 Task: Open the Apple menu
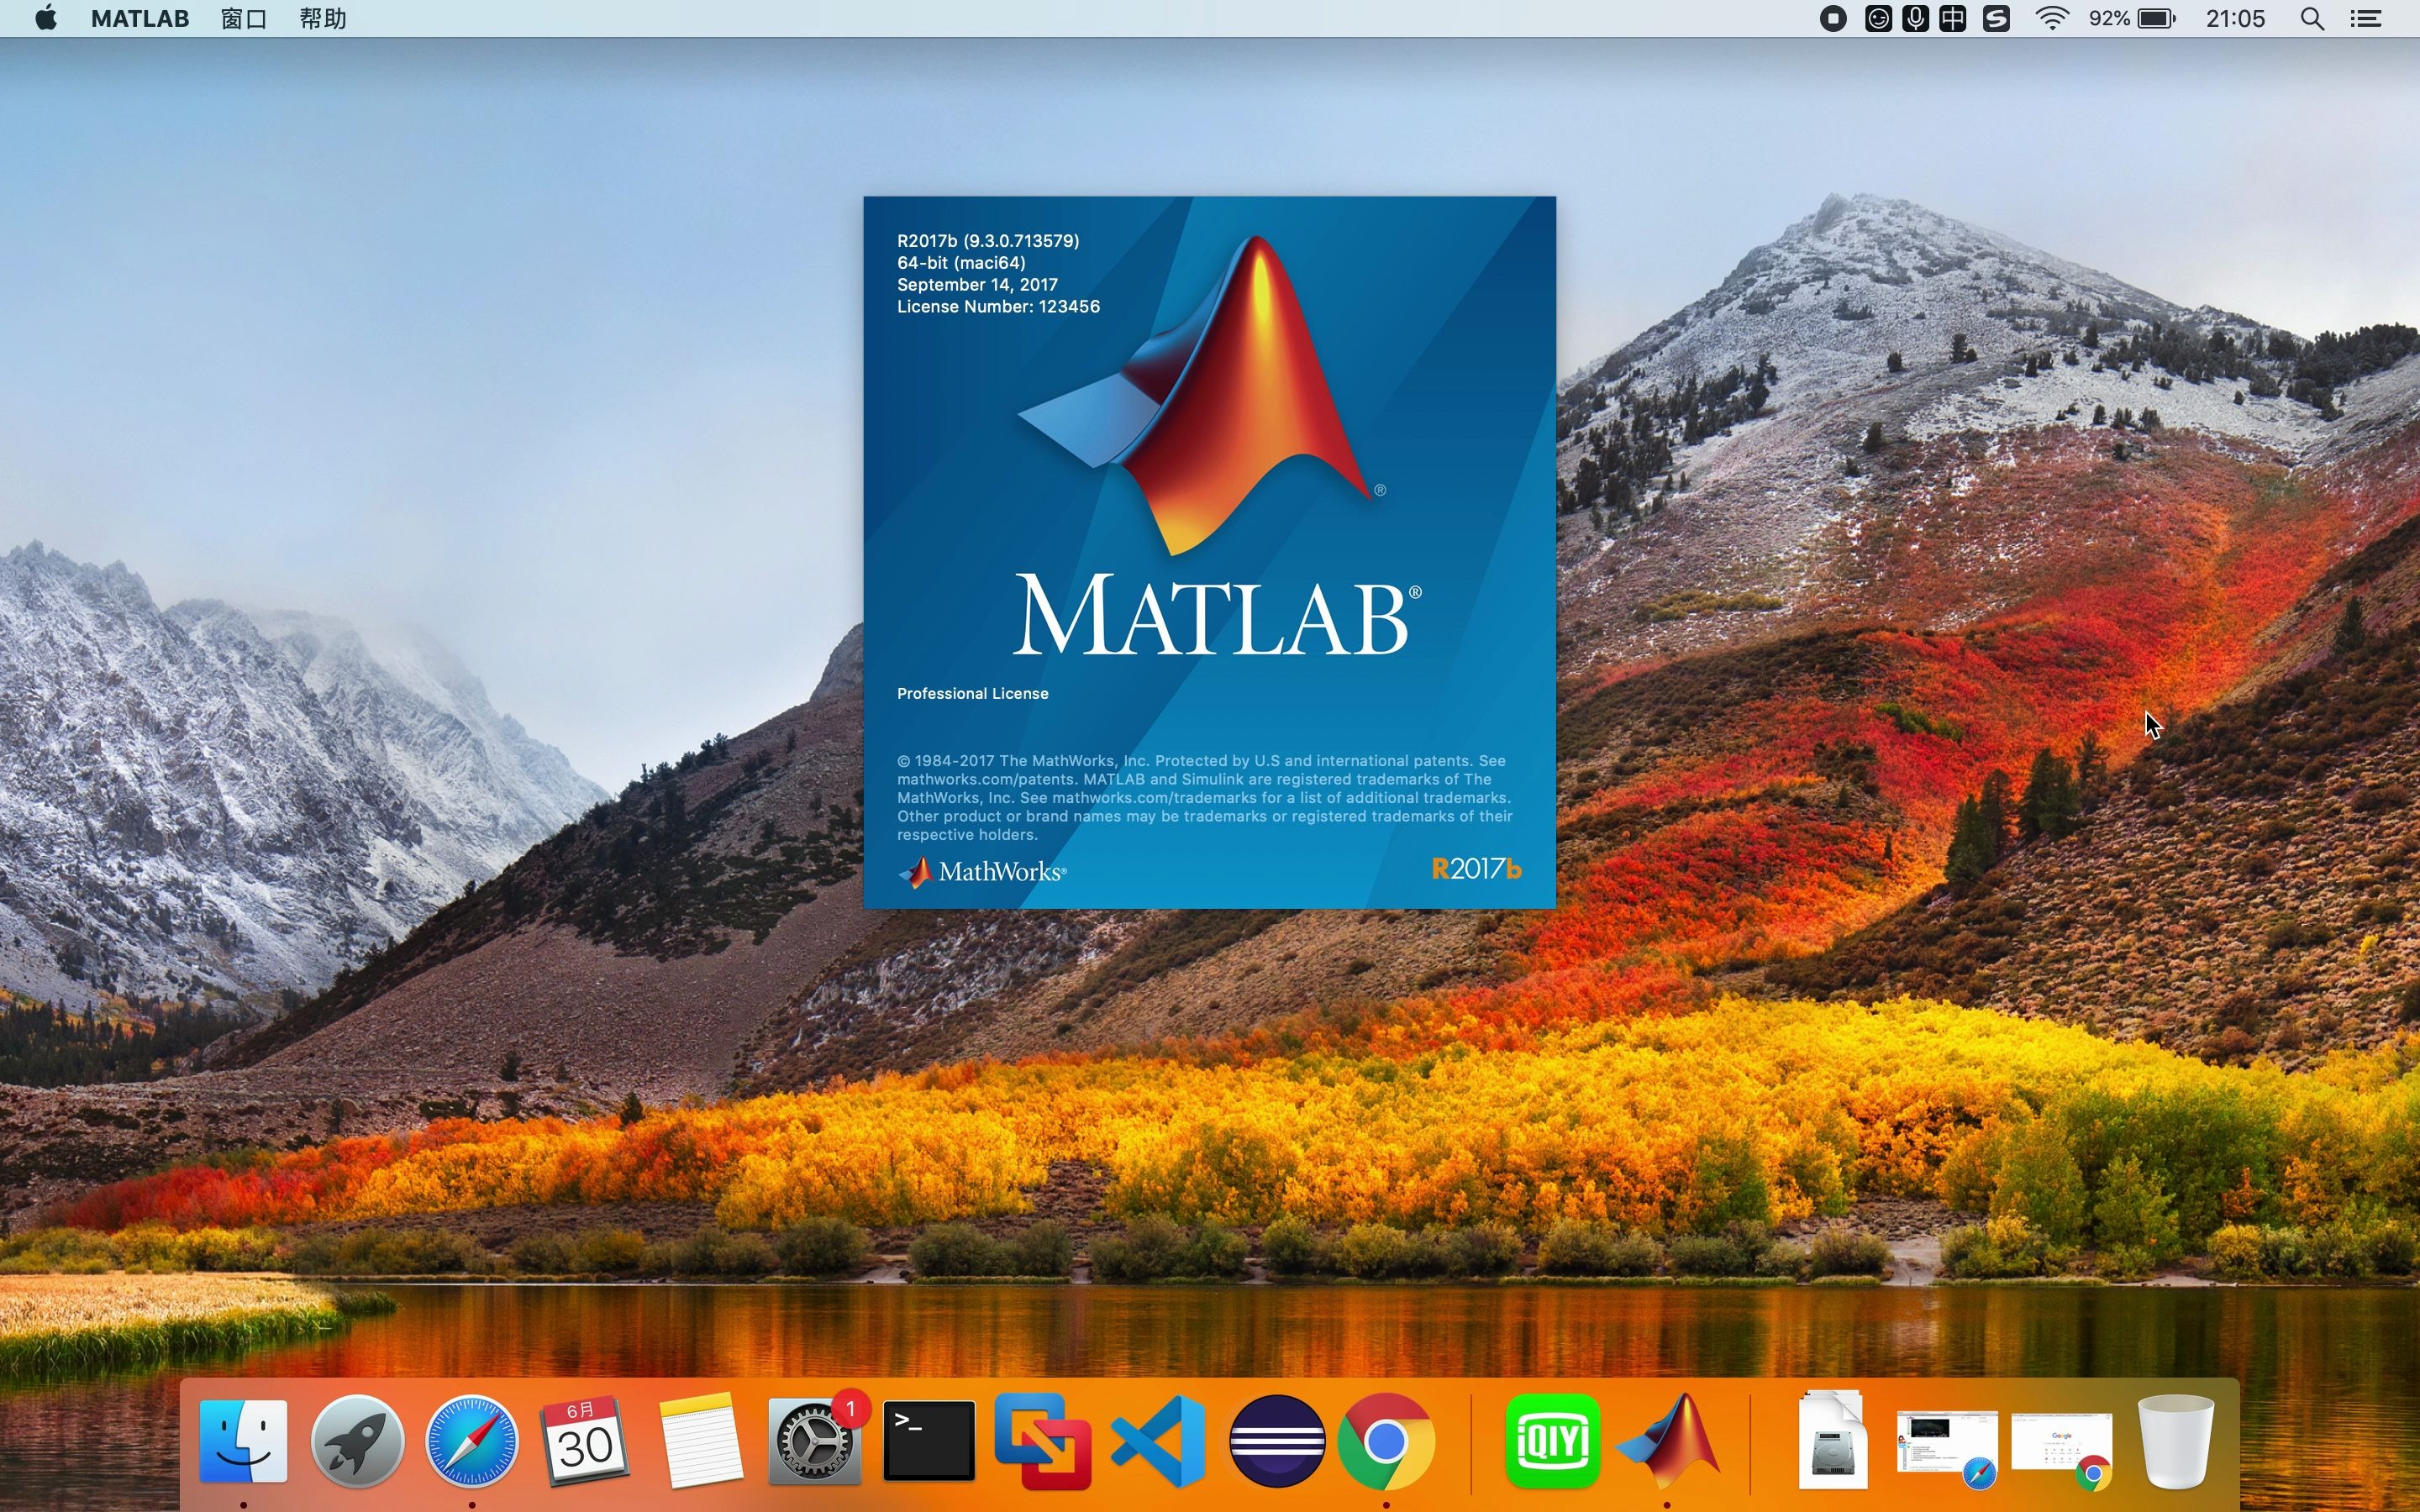click(x=46, y=18)
